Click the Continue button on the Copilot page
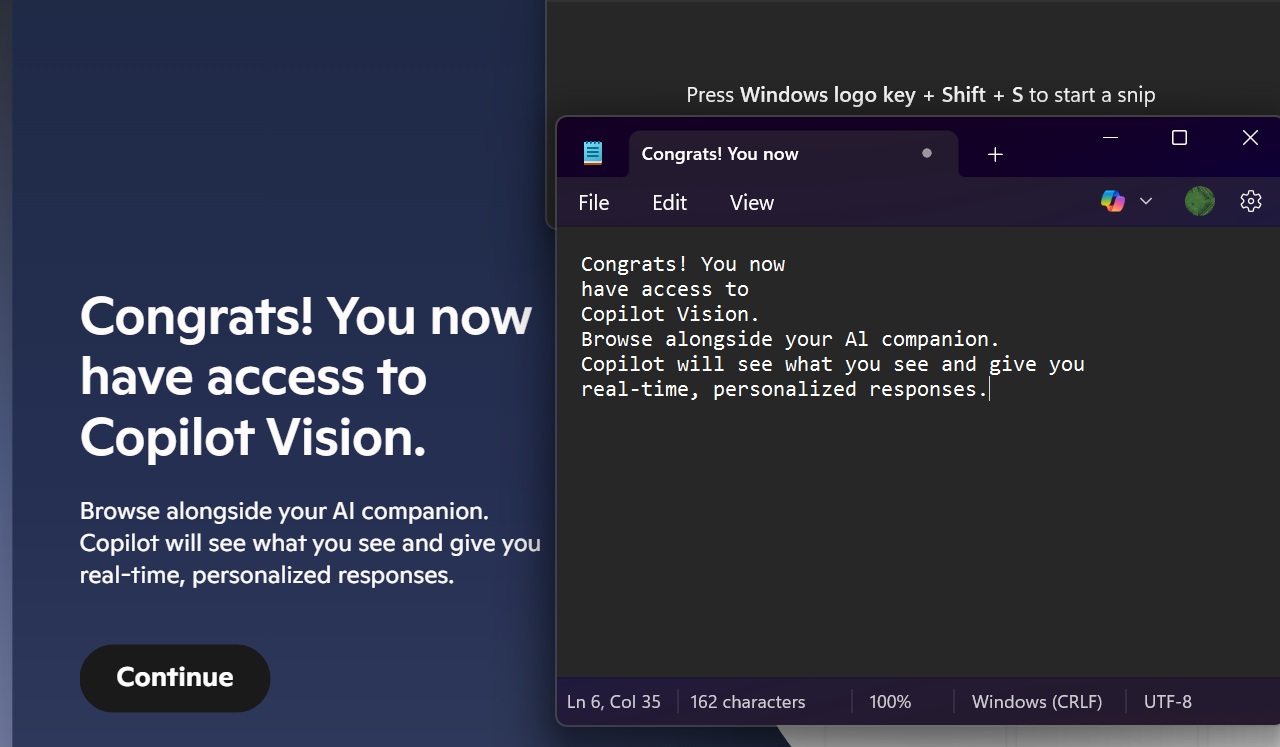Viewport: 1280px width, 747px height. click(174, 678)
